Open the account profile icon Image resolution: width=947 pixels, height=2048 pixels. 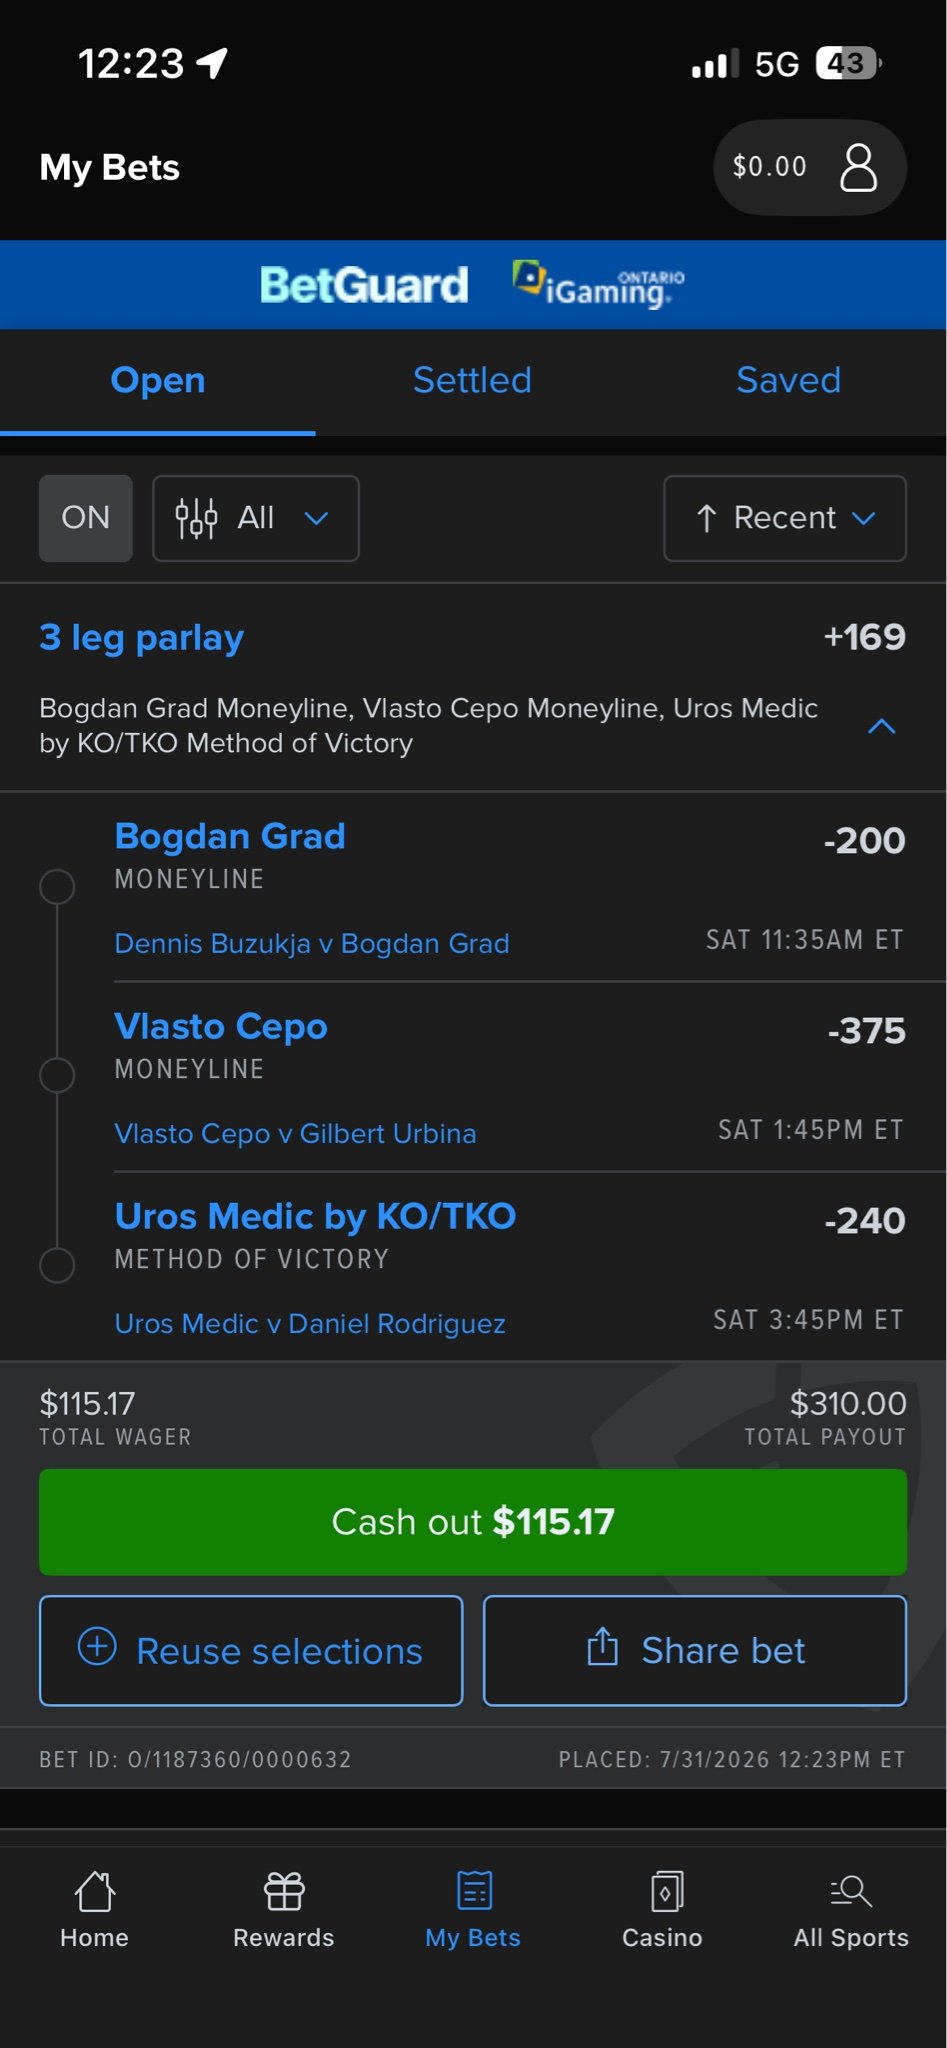[858, 167]
